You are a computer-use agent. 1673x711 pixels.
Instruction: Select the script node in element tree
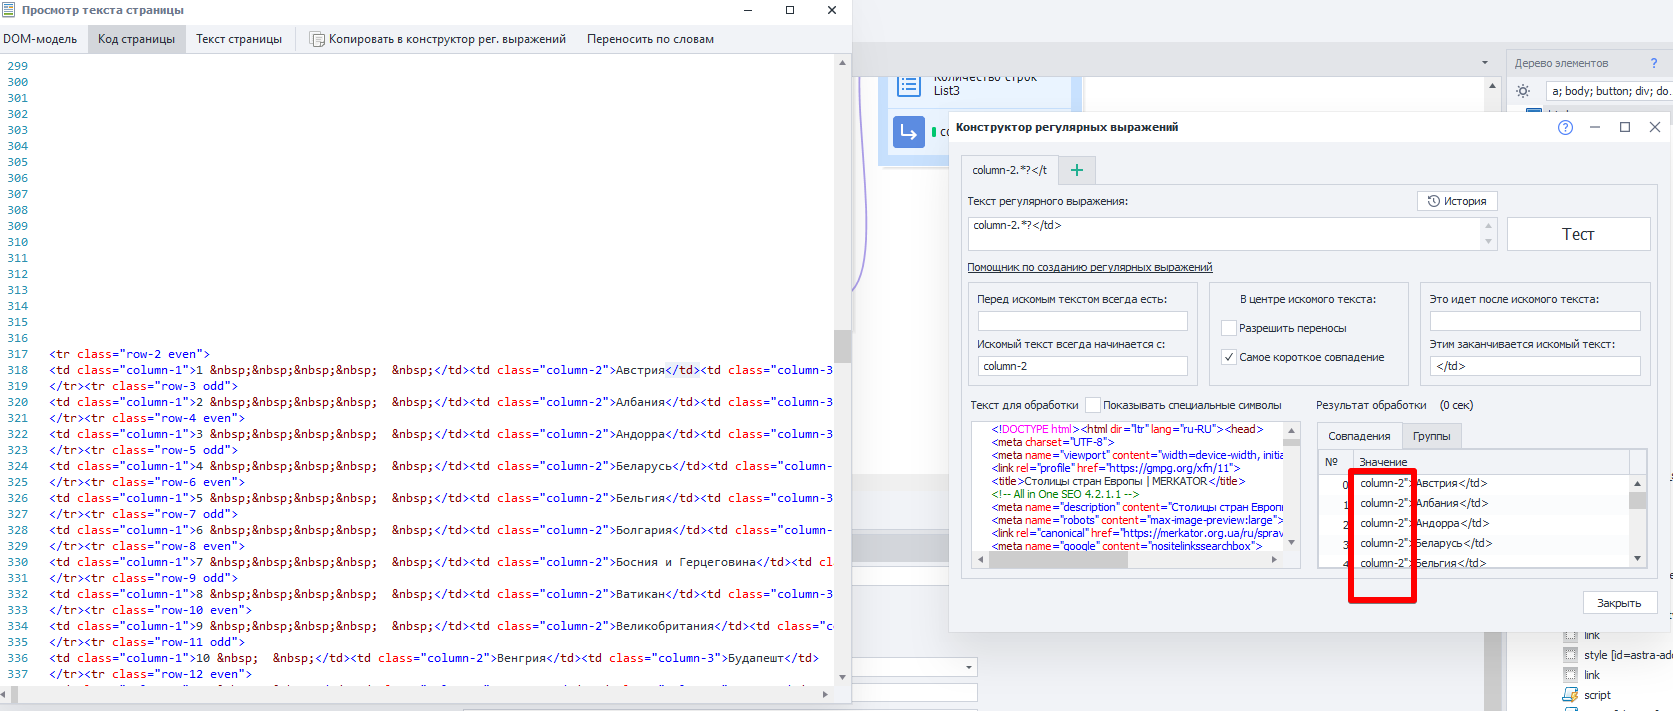(1597, 695)
